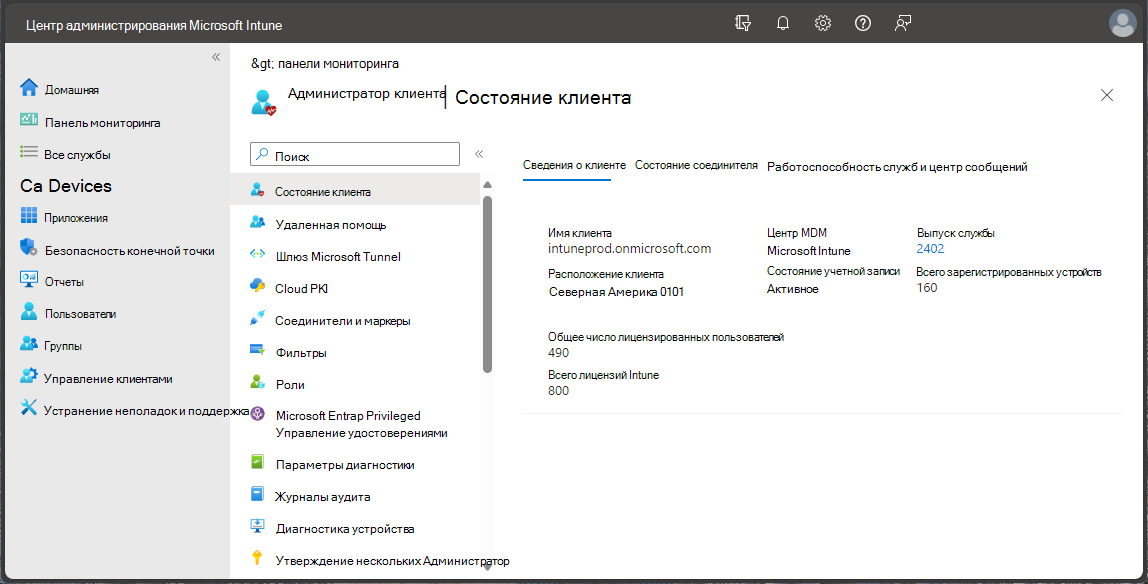Image resolution: width=1148 pixels, height=584 pixels.
Task: Select Состояние клиента in submenu
Action: (355, 192)
